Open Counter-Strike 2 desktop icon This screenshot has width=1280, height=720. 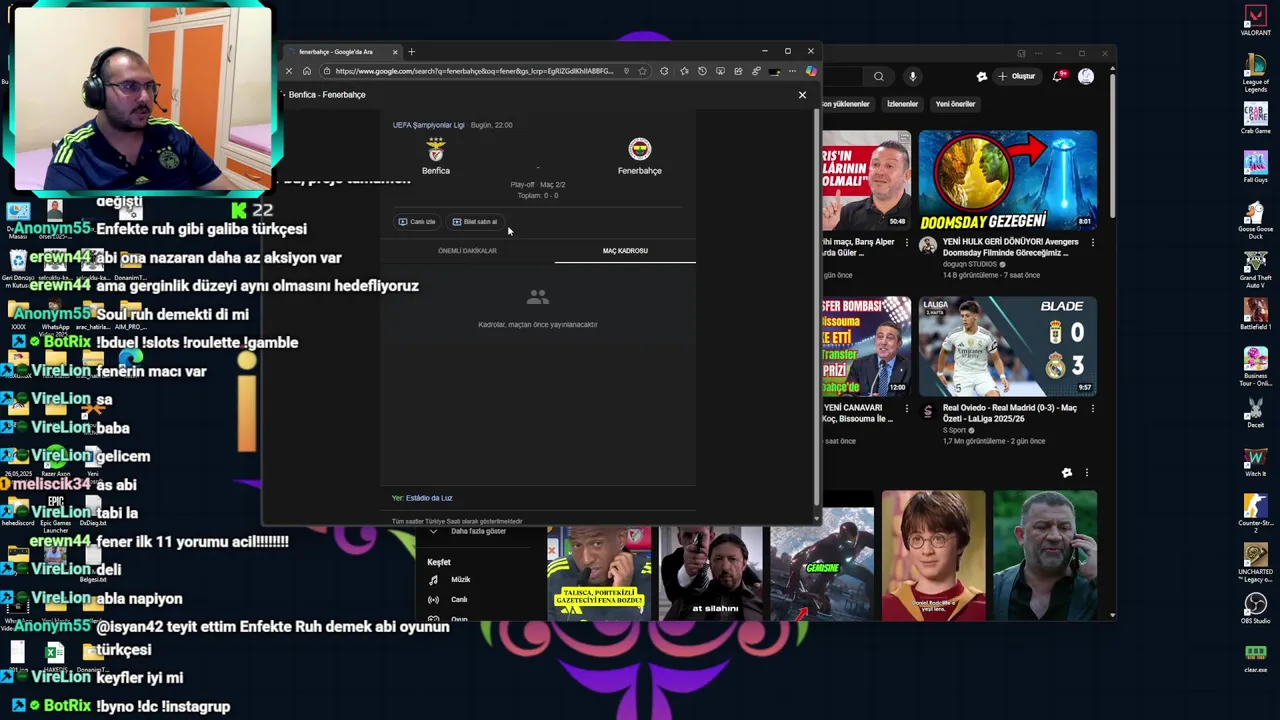[x=1255, y=513]
